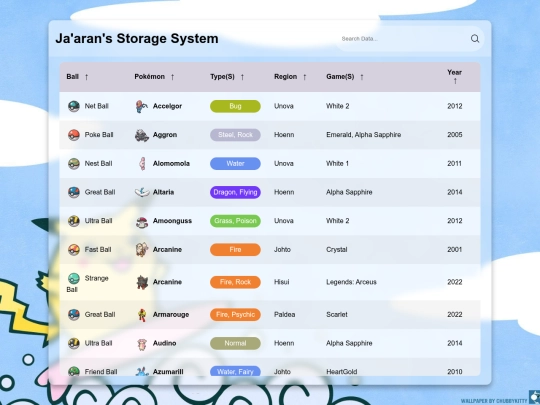The image size is (540, 405).
Task: Select the Alomomola name text
Action: pyautogui.click(x=171, y=164)
